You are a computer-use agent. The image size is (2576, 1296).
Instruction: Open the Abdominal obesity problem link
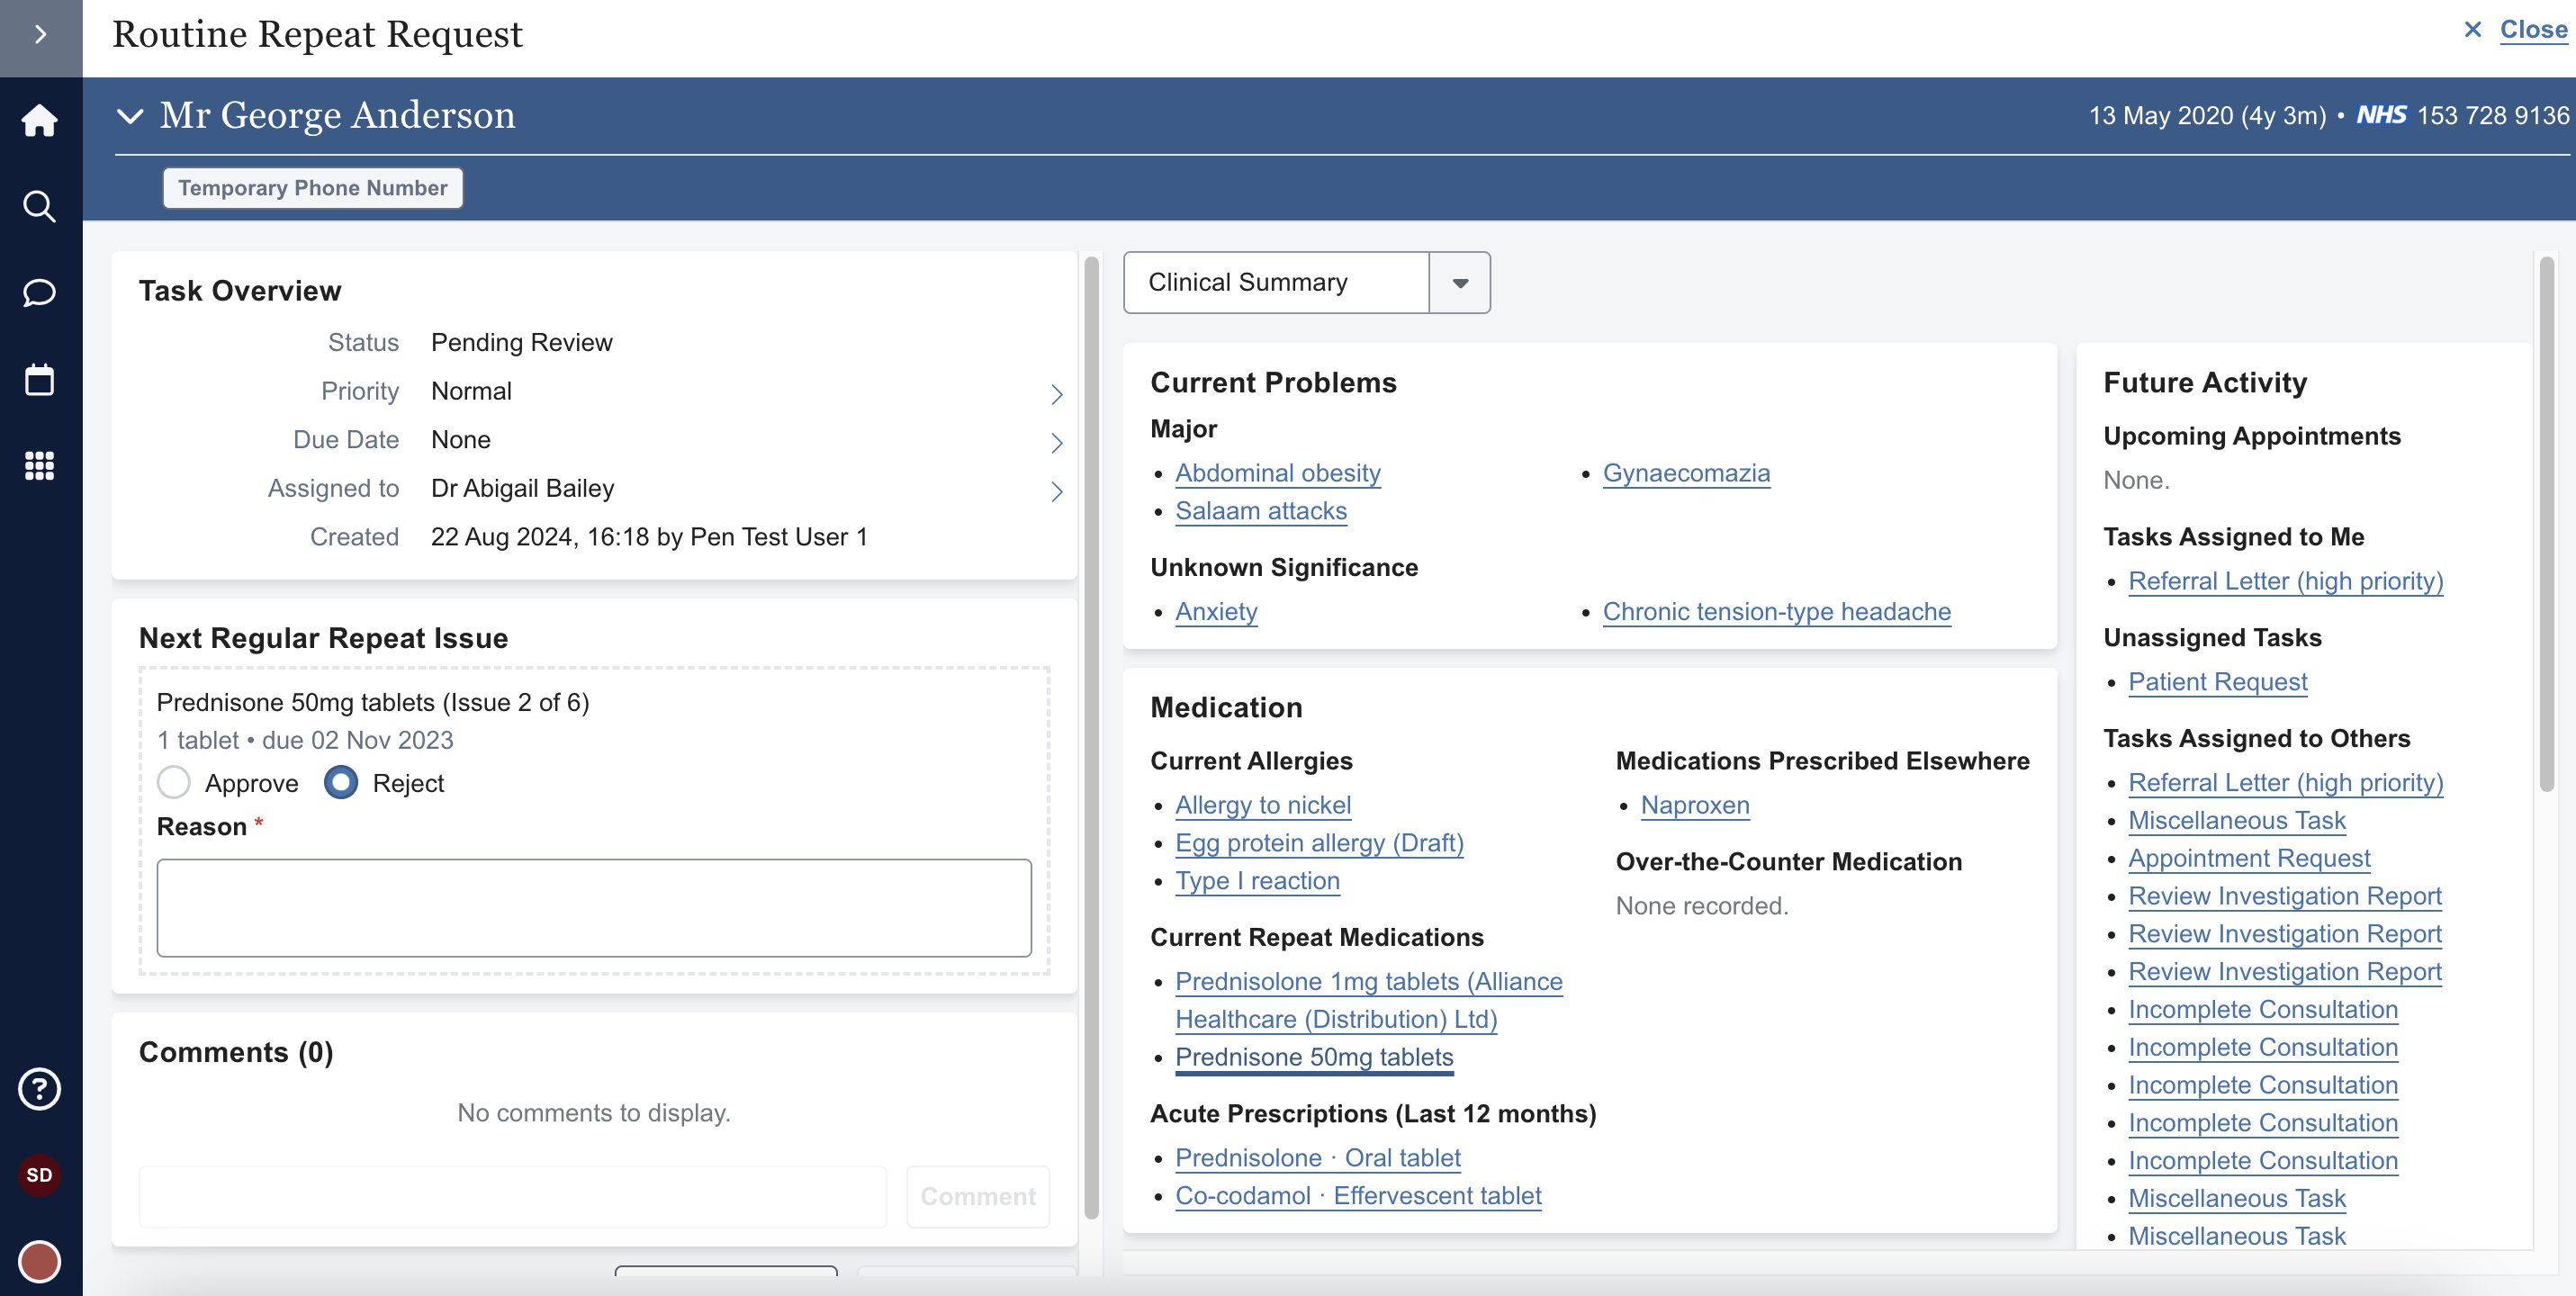point(1277,473)
